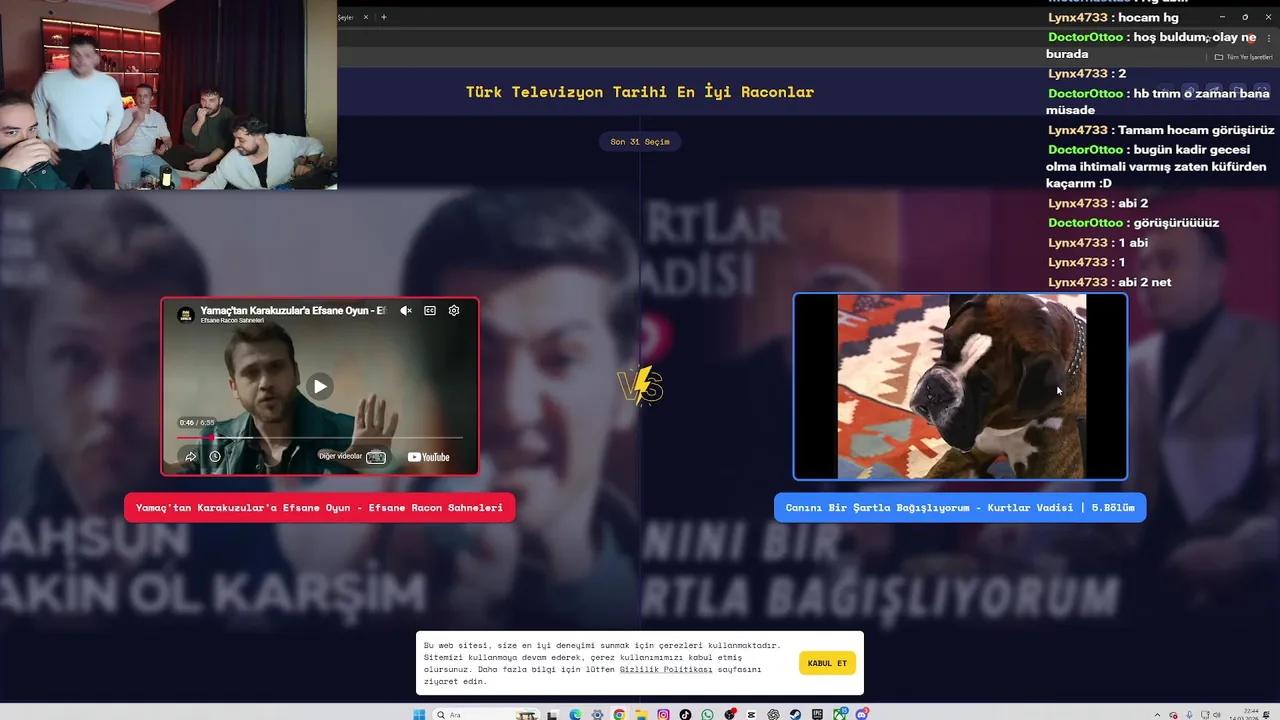Open the Yamaç'tan Karakuzular'a title link in the player
This screenshot has width=1280, height=720.
coord(292,311)
